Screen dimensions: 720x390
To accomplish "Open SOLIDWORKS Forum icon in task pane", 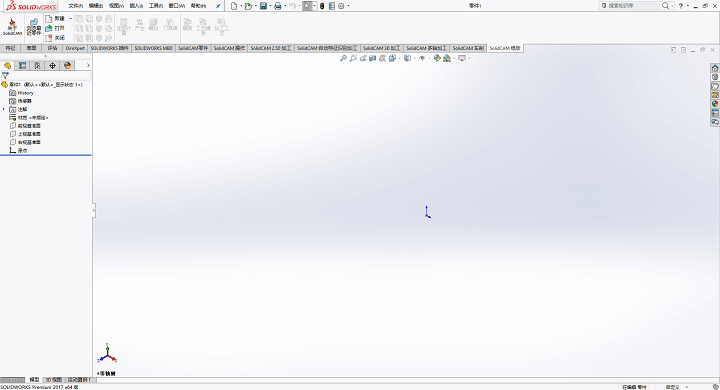I will (x=715, y=122).
